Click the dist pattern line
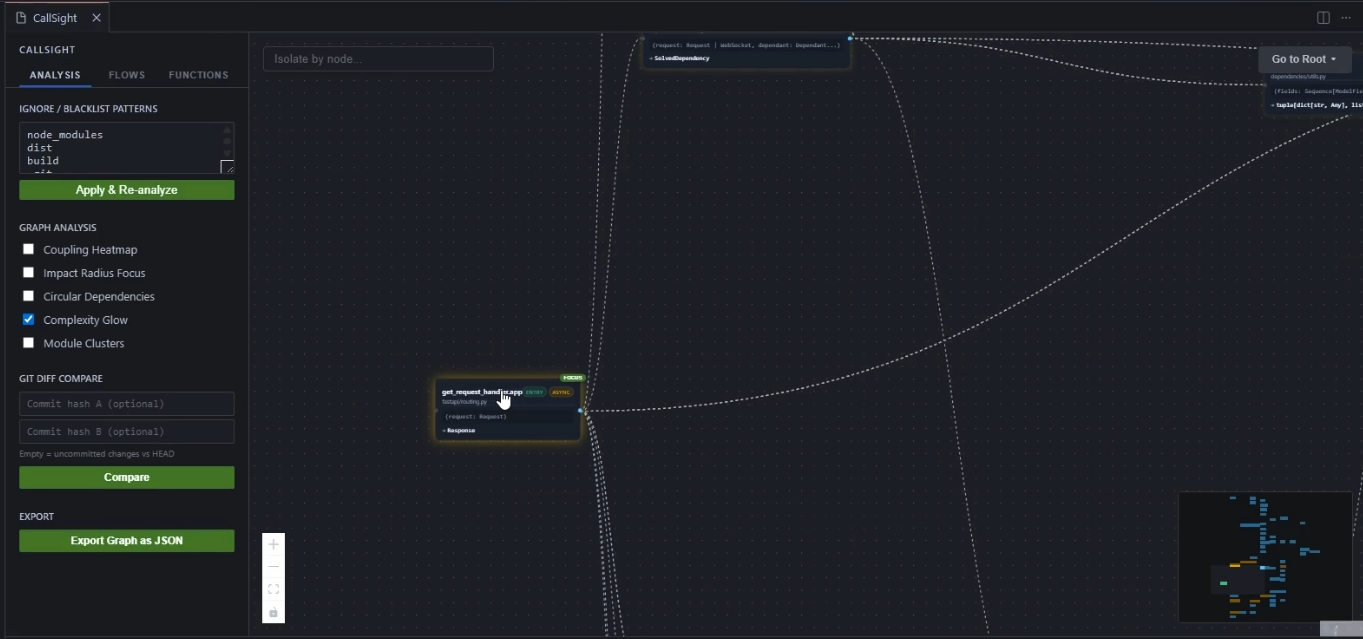This screenshot has width=1363, height=639. coord(40,148)
